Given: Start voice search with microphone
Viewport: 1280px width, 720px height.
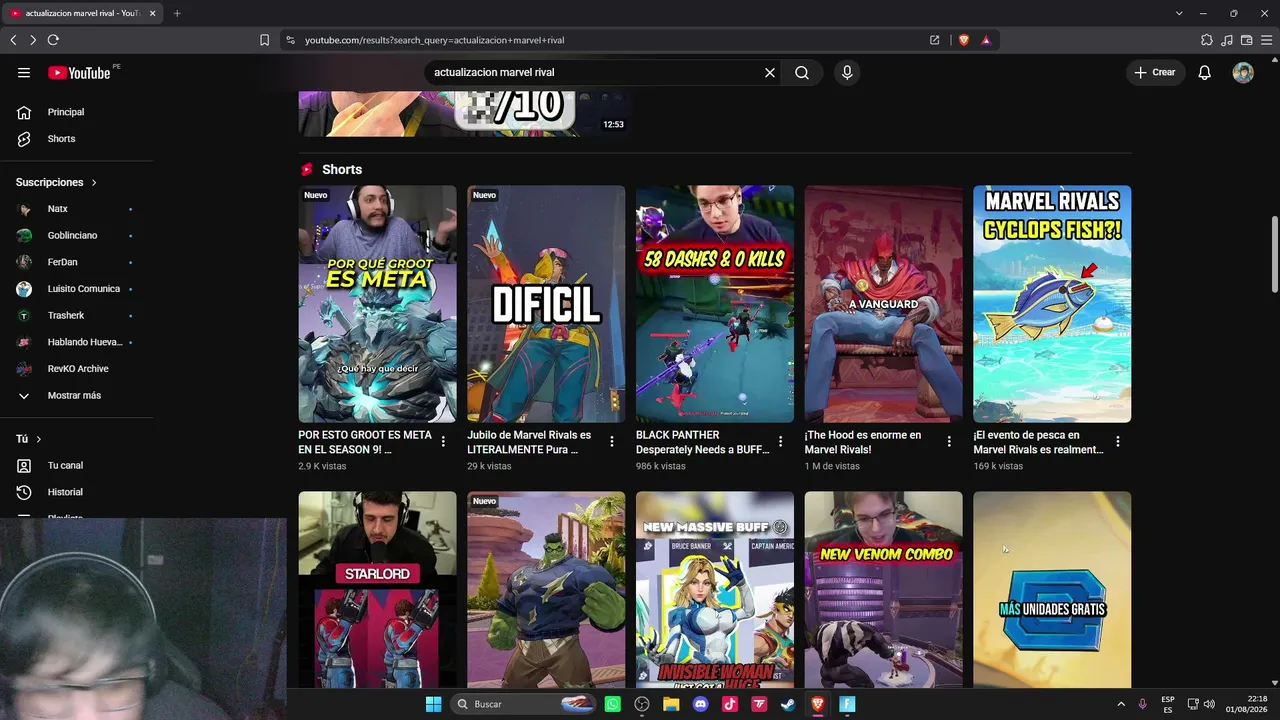Looking at the screenshot, I should pos(847,73).
